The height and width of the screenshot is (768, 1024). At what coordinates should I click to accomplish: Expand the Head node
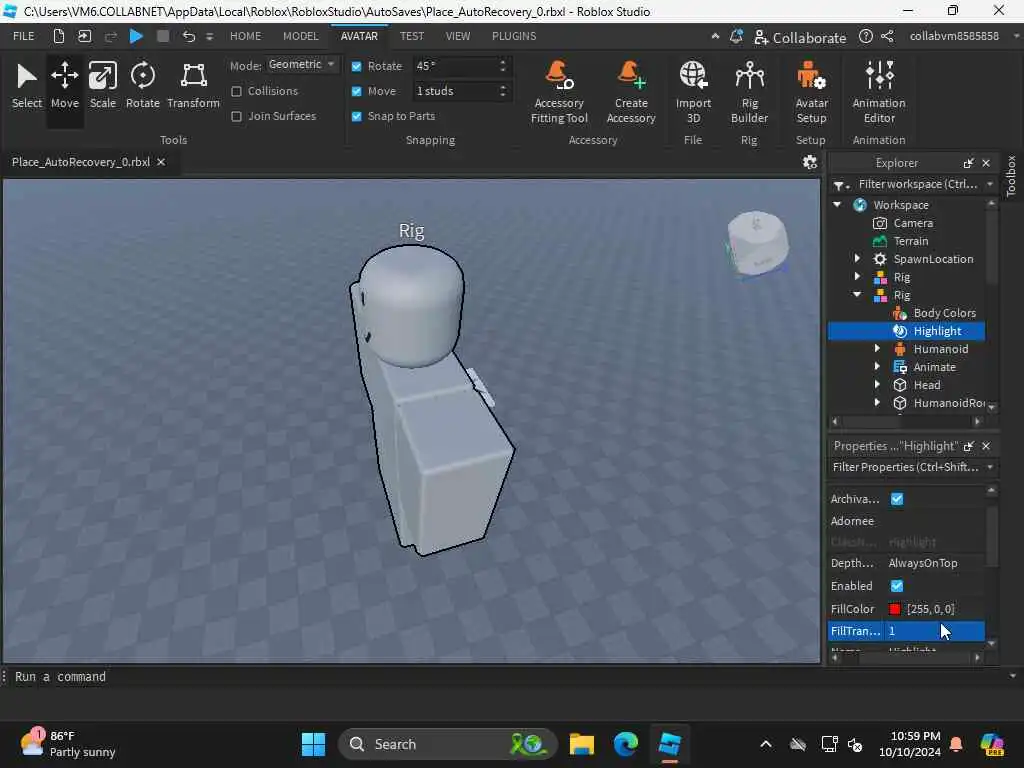[x=877, y=385]
